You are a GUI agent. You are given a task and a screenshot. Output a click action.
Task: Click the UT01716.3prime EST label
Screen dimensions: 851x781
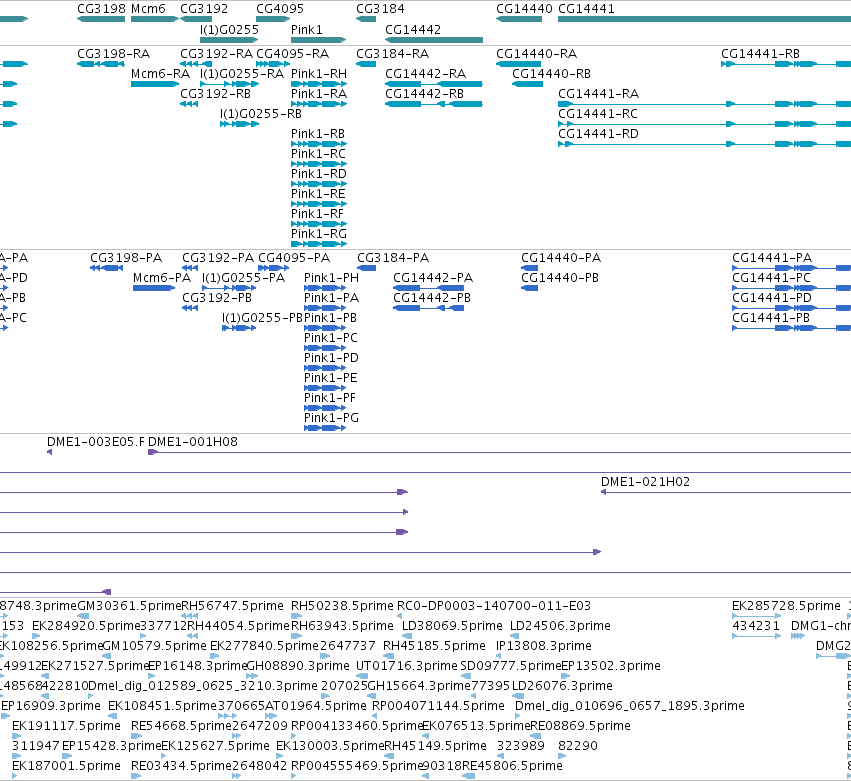(x=407, y=665)
